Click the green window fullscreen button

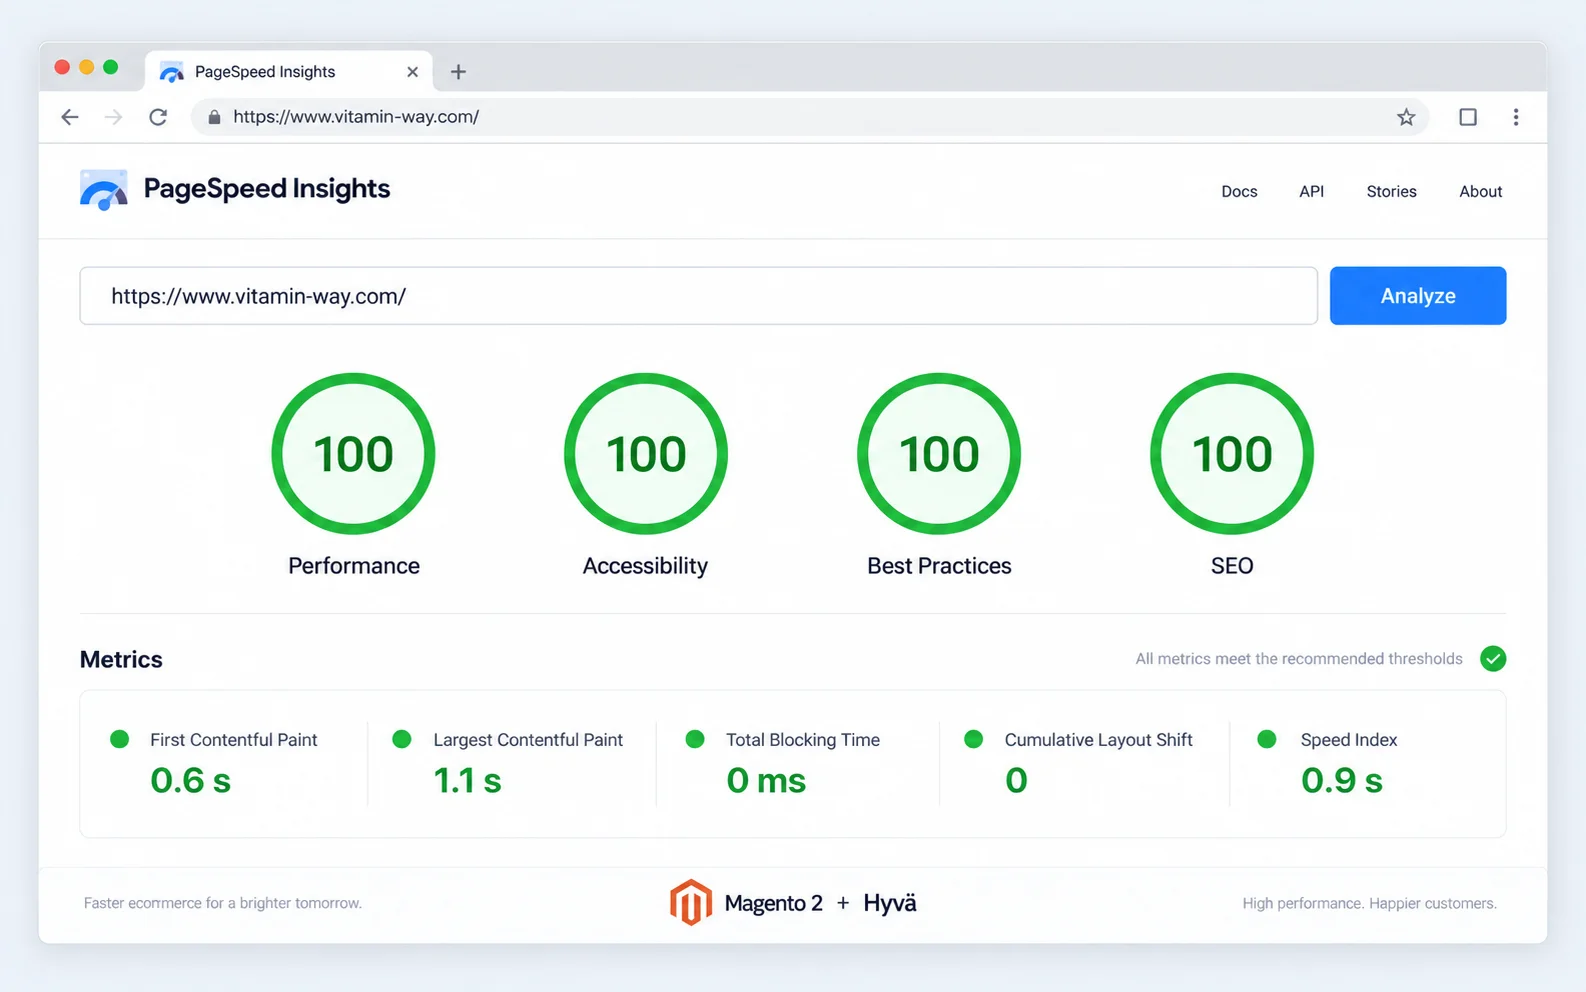tap(110, 67)
